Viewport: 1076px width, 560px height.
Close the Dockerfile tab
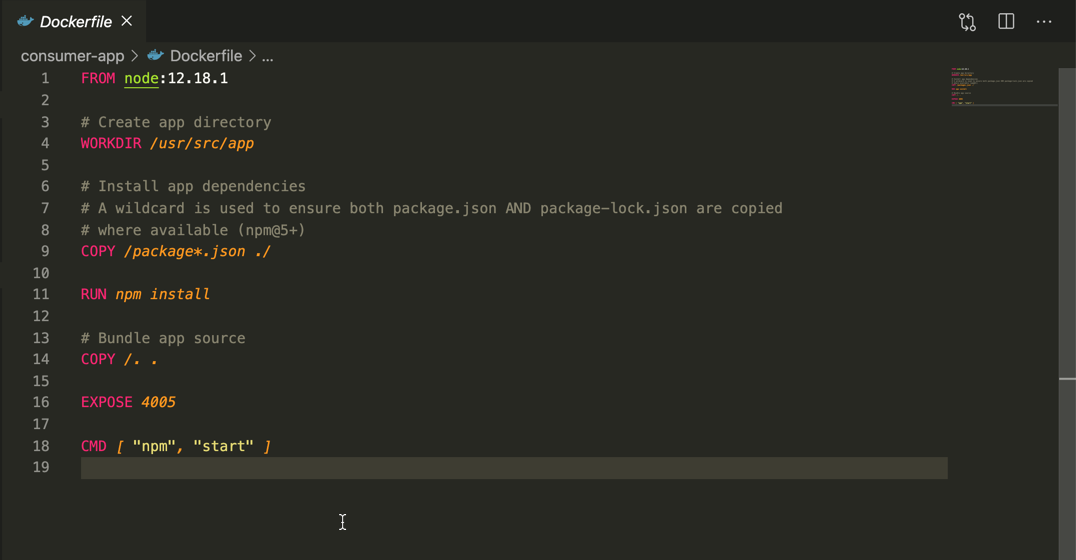pos(127,21)
